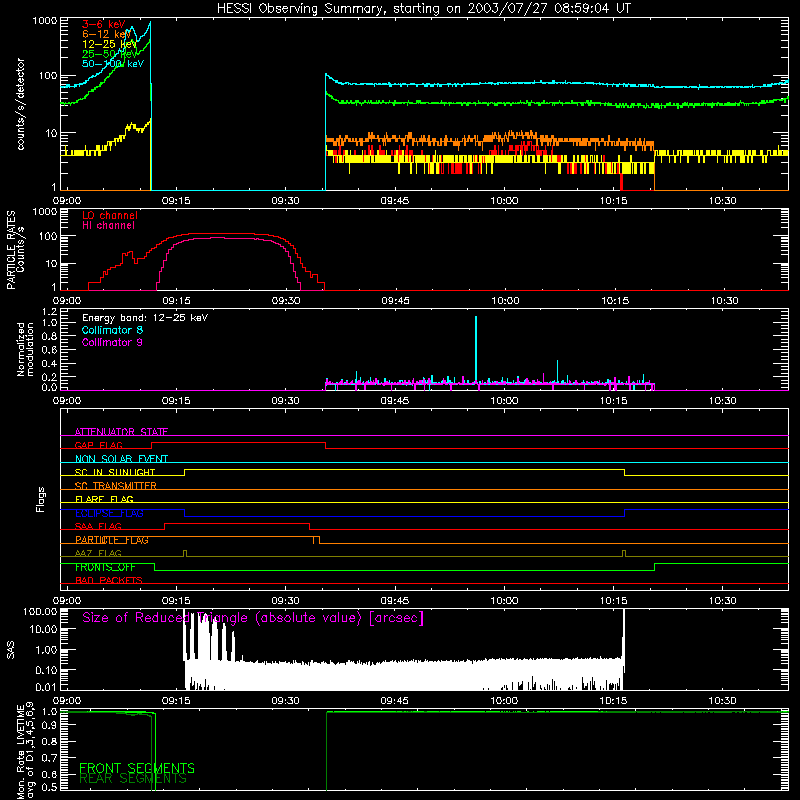Select the orange 6-12 keV legend label
800x800 pixels.
point(106,34)
